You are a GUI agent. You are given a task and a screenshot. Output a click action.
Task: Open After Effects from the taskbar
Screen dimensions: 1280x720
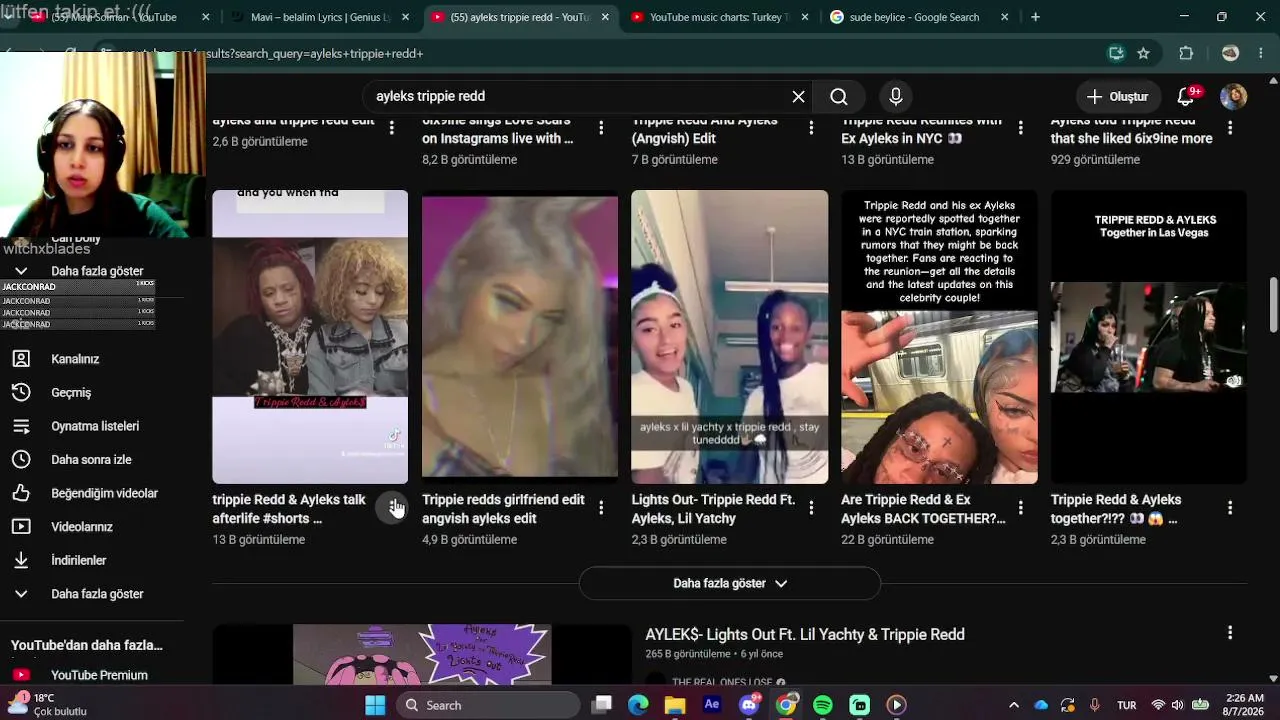coord(712,705)
